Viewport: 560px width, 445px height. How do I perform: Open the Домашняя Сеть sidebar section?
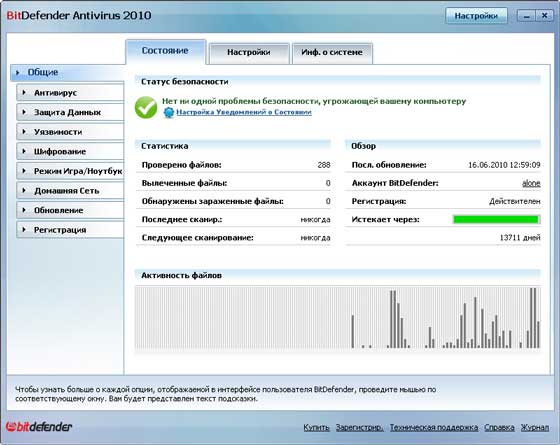tap(70, 191)
